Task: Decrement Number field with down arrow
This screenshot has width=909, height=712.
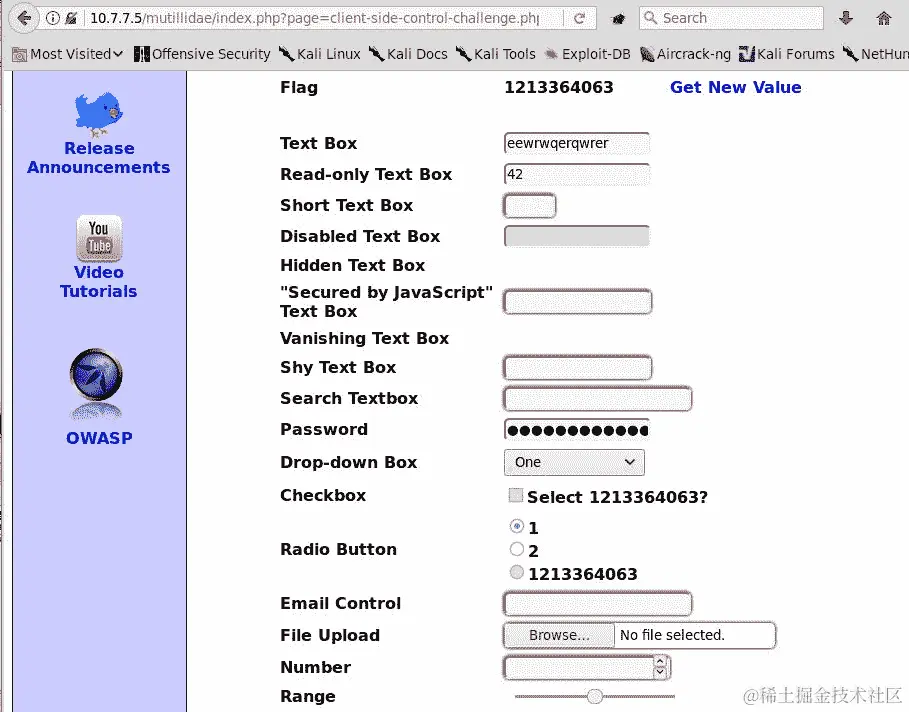Action: point(660,673)
